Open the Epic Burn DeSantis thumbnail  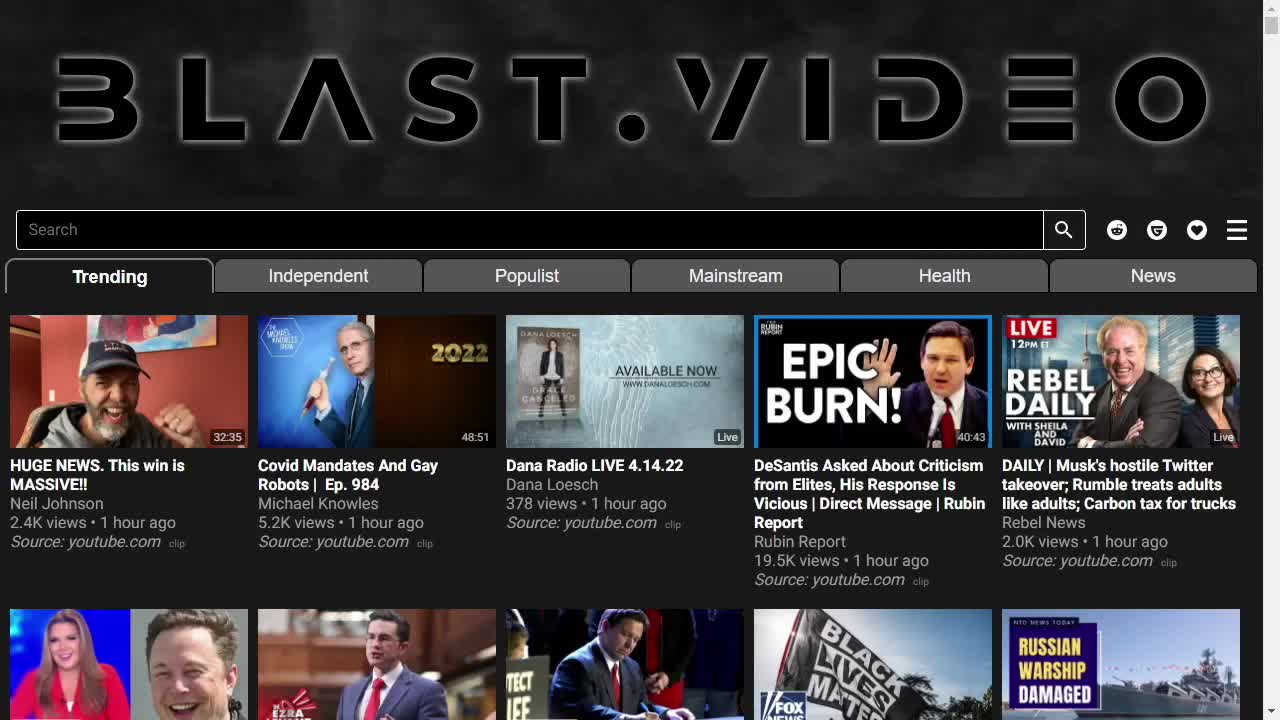pos(873,382)
